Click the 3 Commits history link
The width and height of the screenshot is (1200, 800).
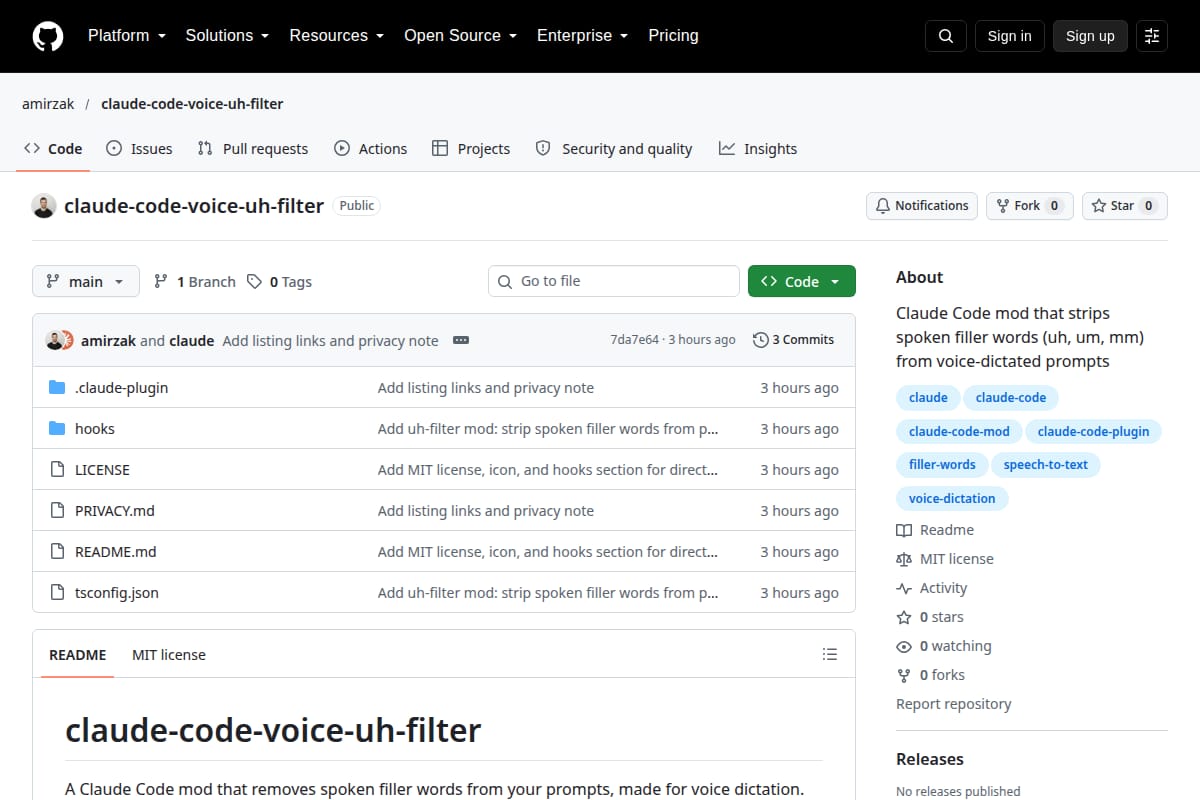pos(794,340)
